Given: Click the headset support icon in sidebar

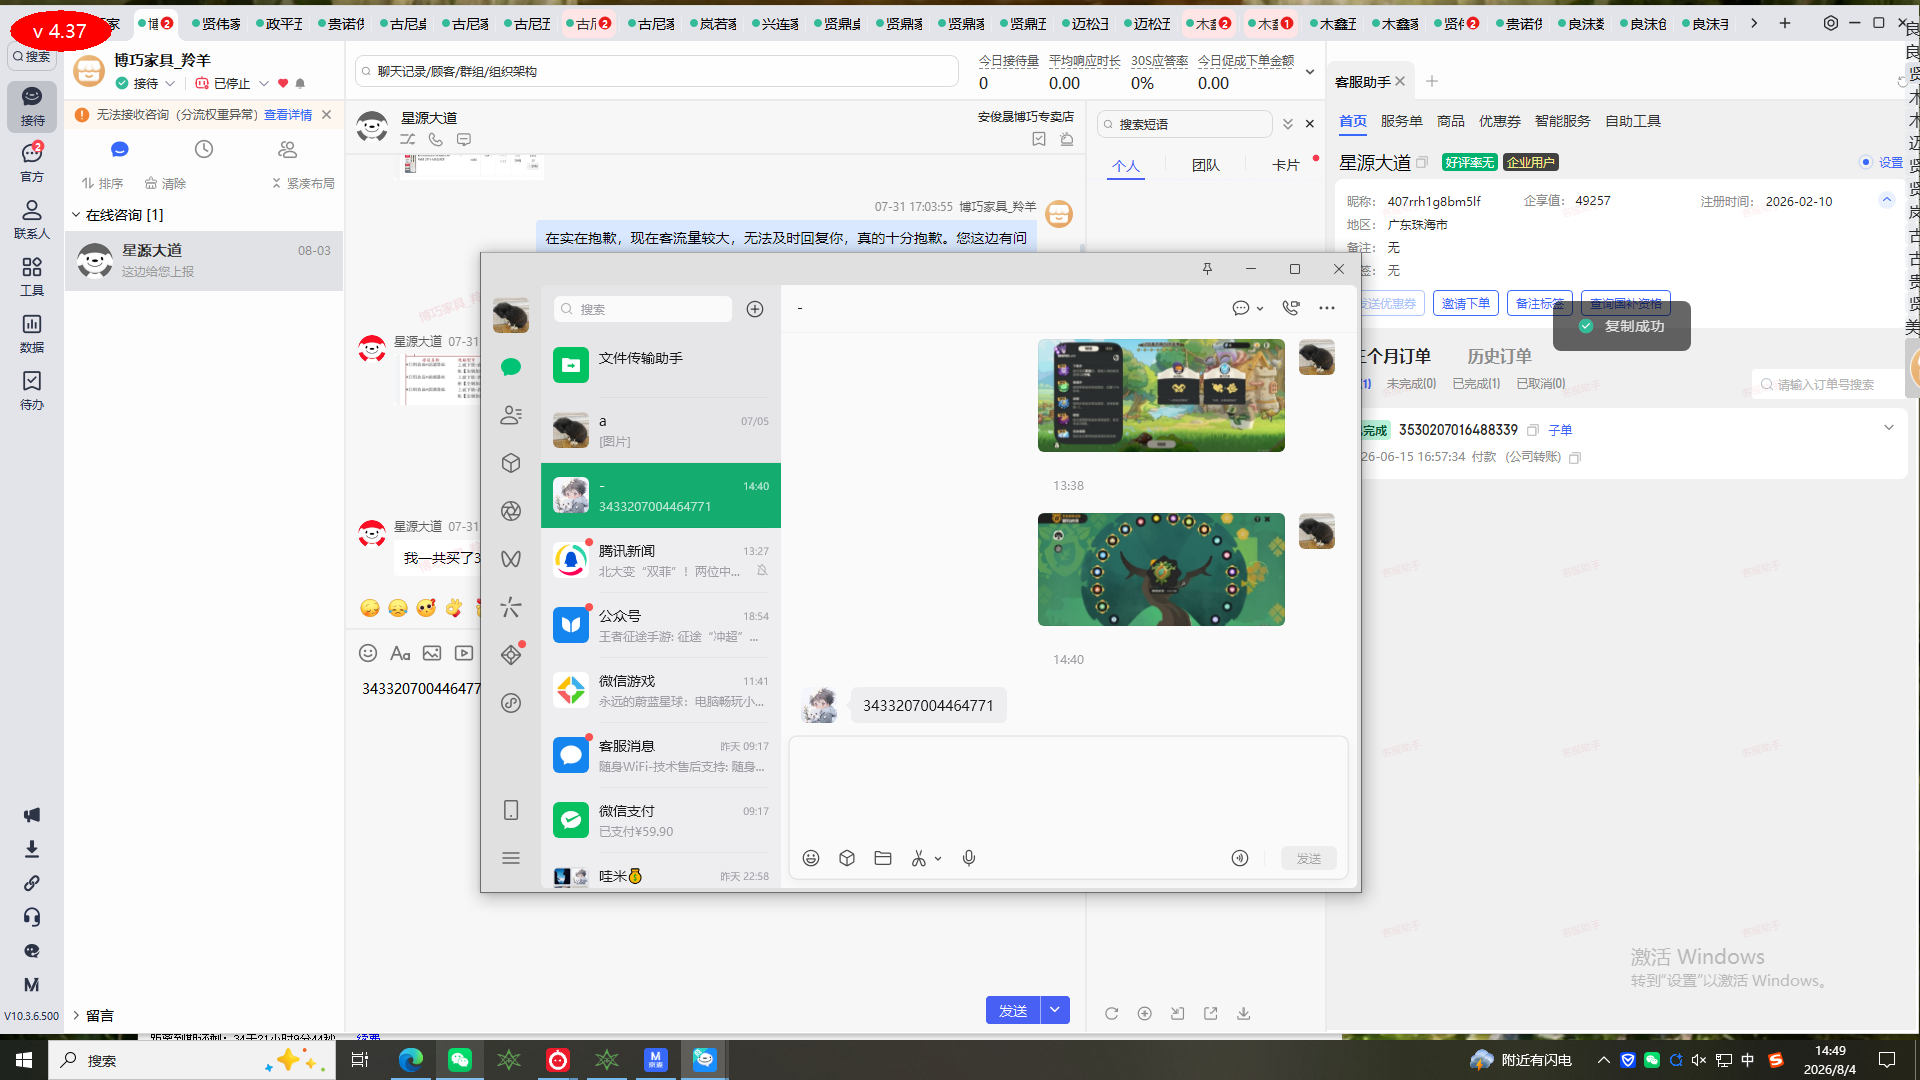Looking at the screenshot, I should 32,917.
